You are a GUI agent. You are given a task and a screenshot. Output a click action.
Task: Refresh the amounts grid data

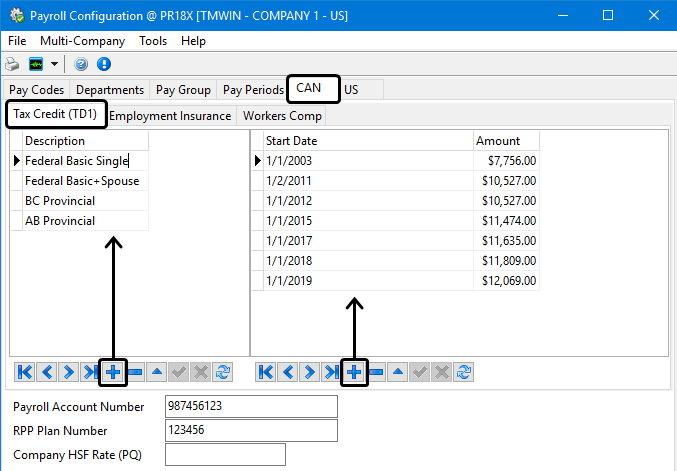pos(464,372)
